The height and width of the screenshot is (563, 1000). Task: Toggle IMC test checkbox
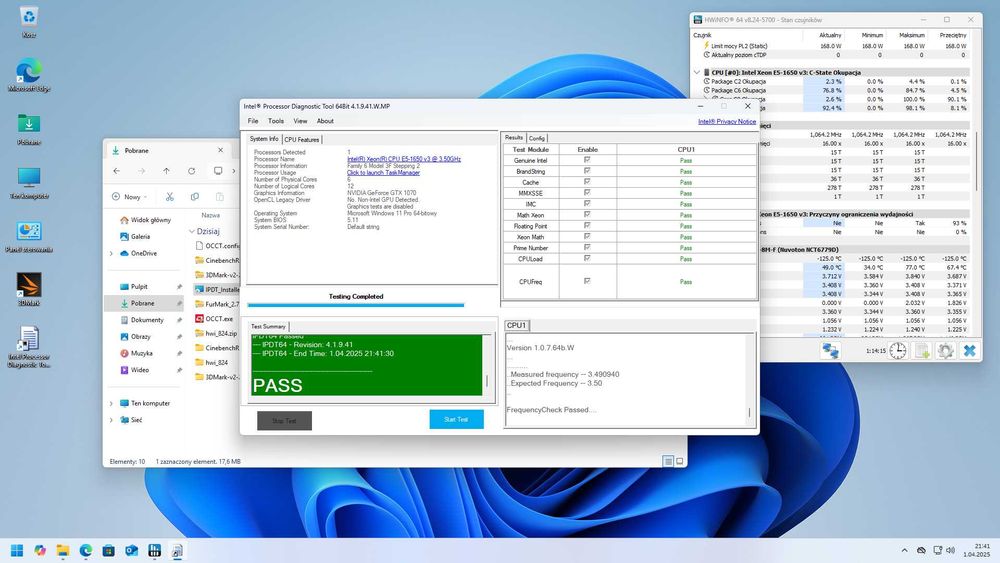click(x=587, y=203)
